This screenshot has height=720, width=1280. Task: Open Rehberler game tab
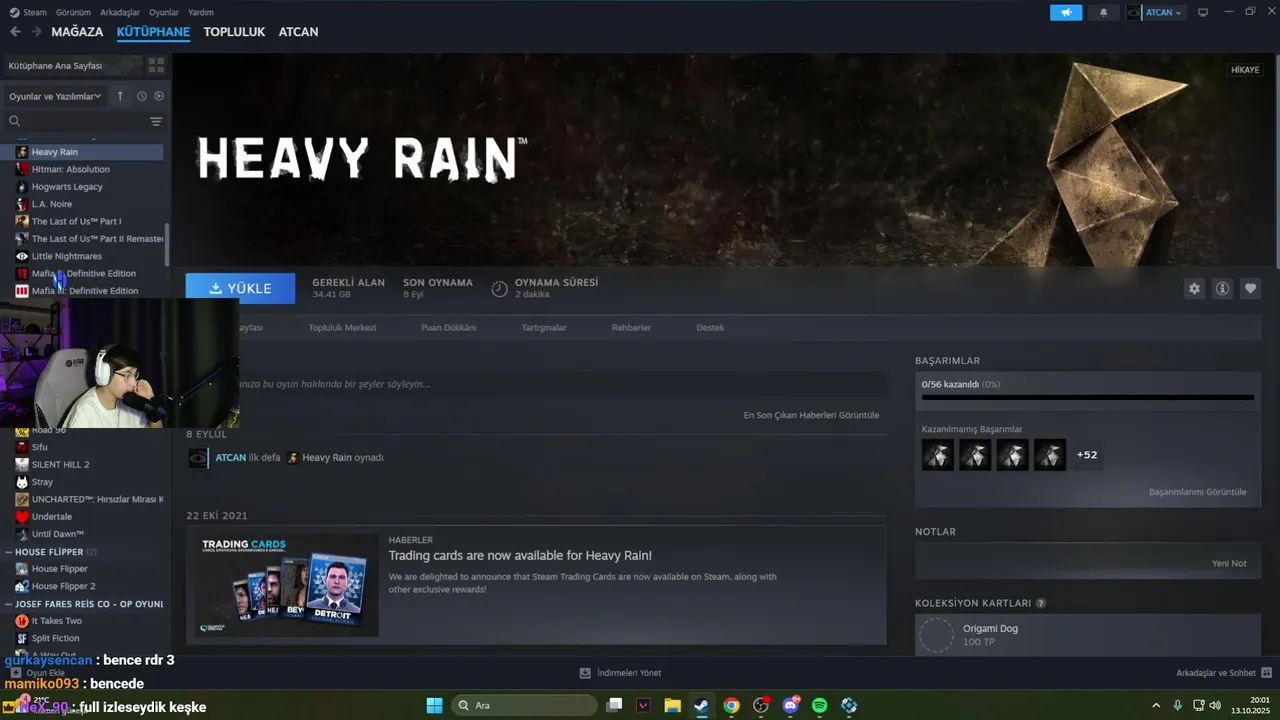tap(631, 327)
